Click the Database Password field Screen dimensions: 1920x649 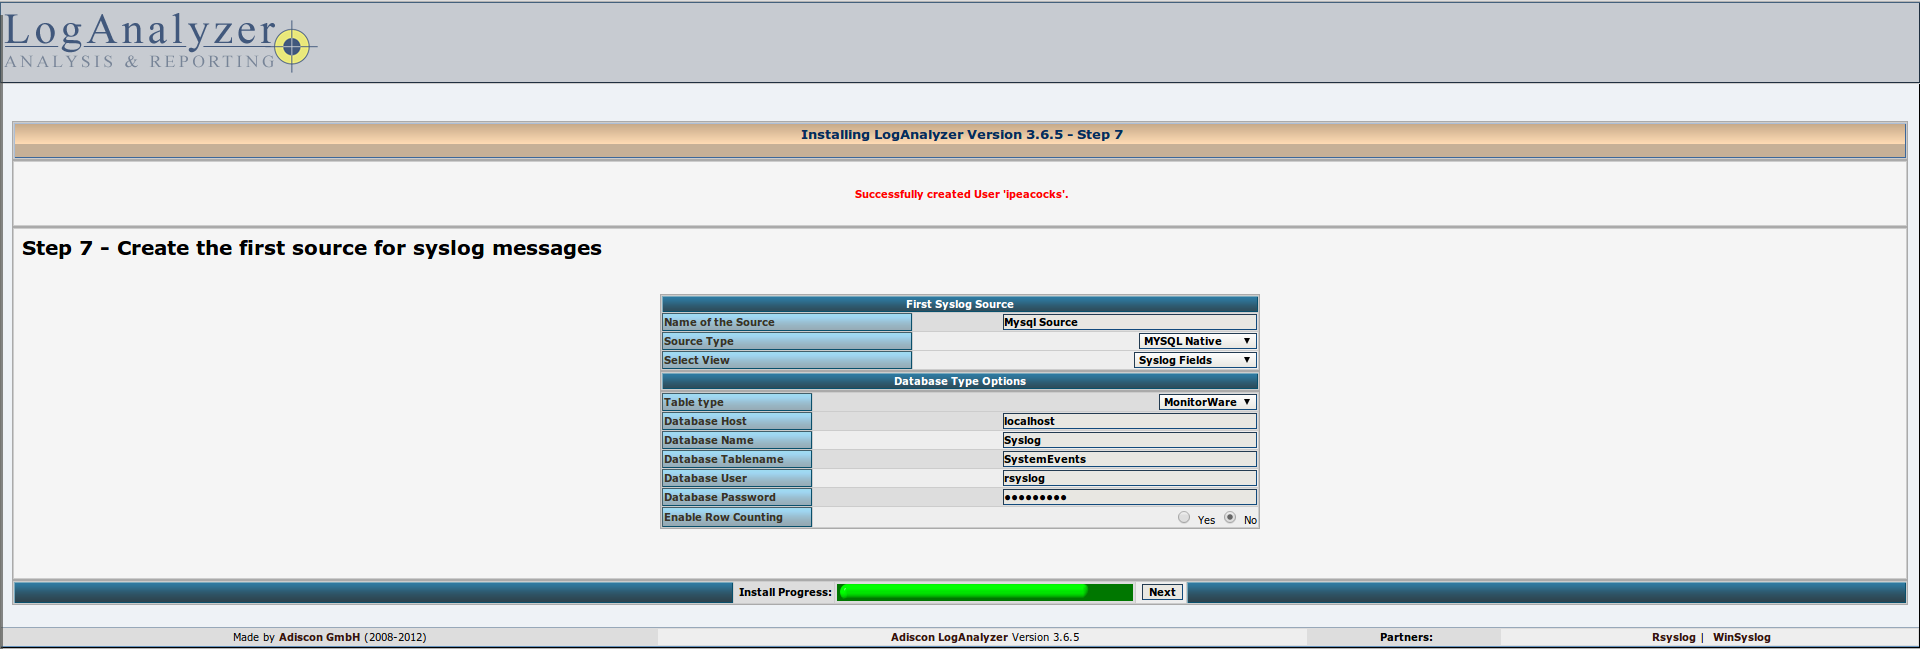[1129, 497]
